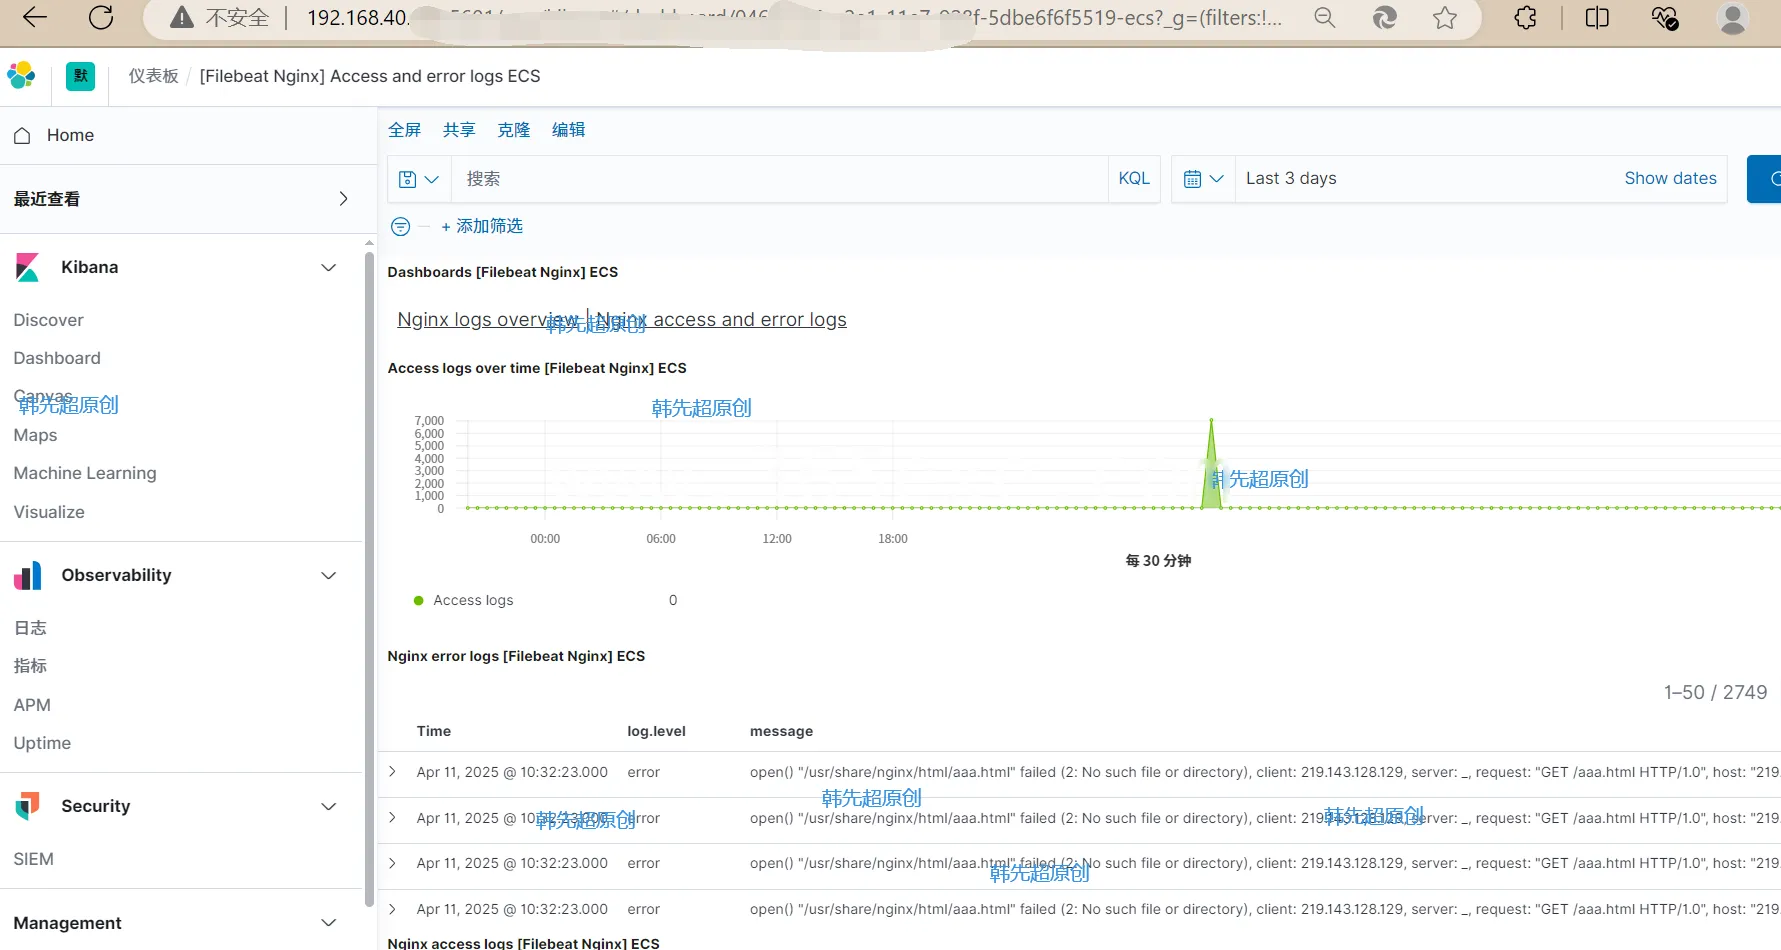Open the browser profile avatar

click(1732, 17)
